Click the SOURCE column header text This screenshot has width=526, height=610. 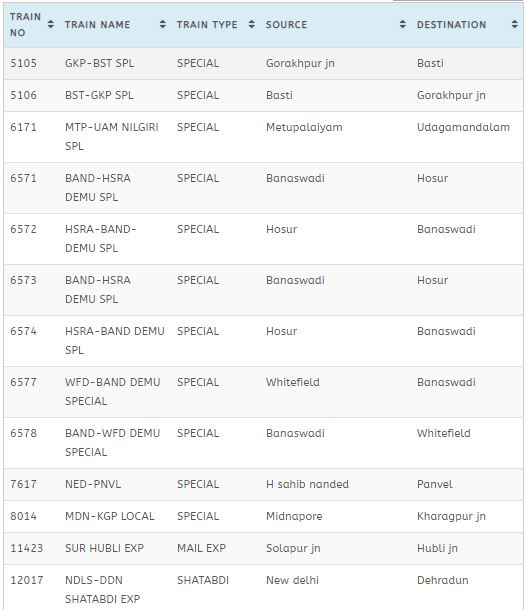(287, 25)
